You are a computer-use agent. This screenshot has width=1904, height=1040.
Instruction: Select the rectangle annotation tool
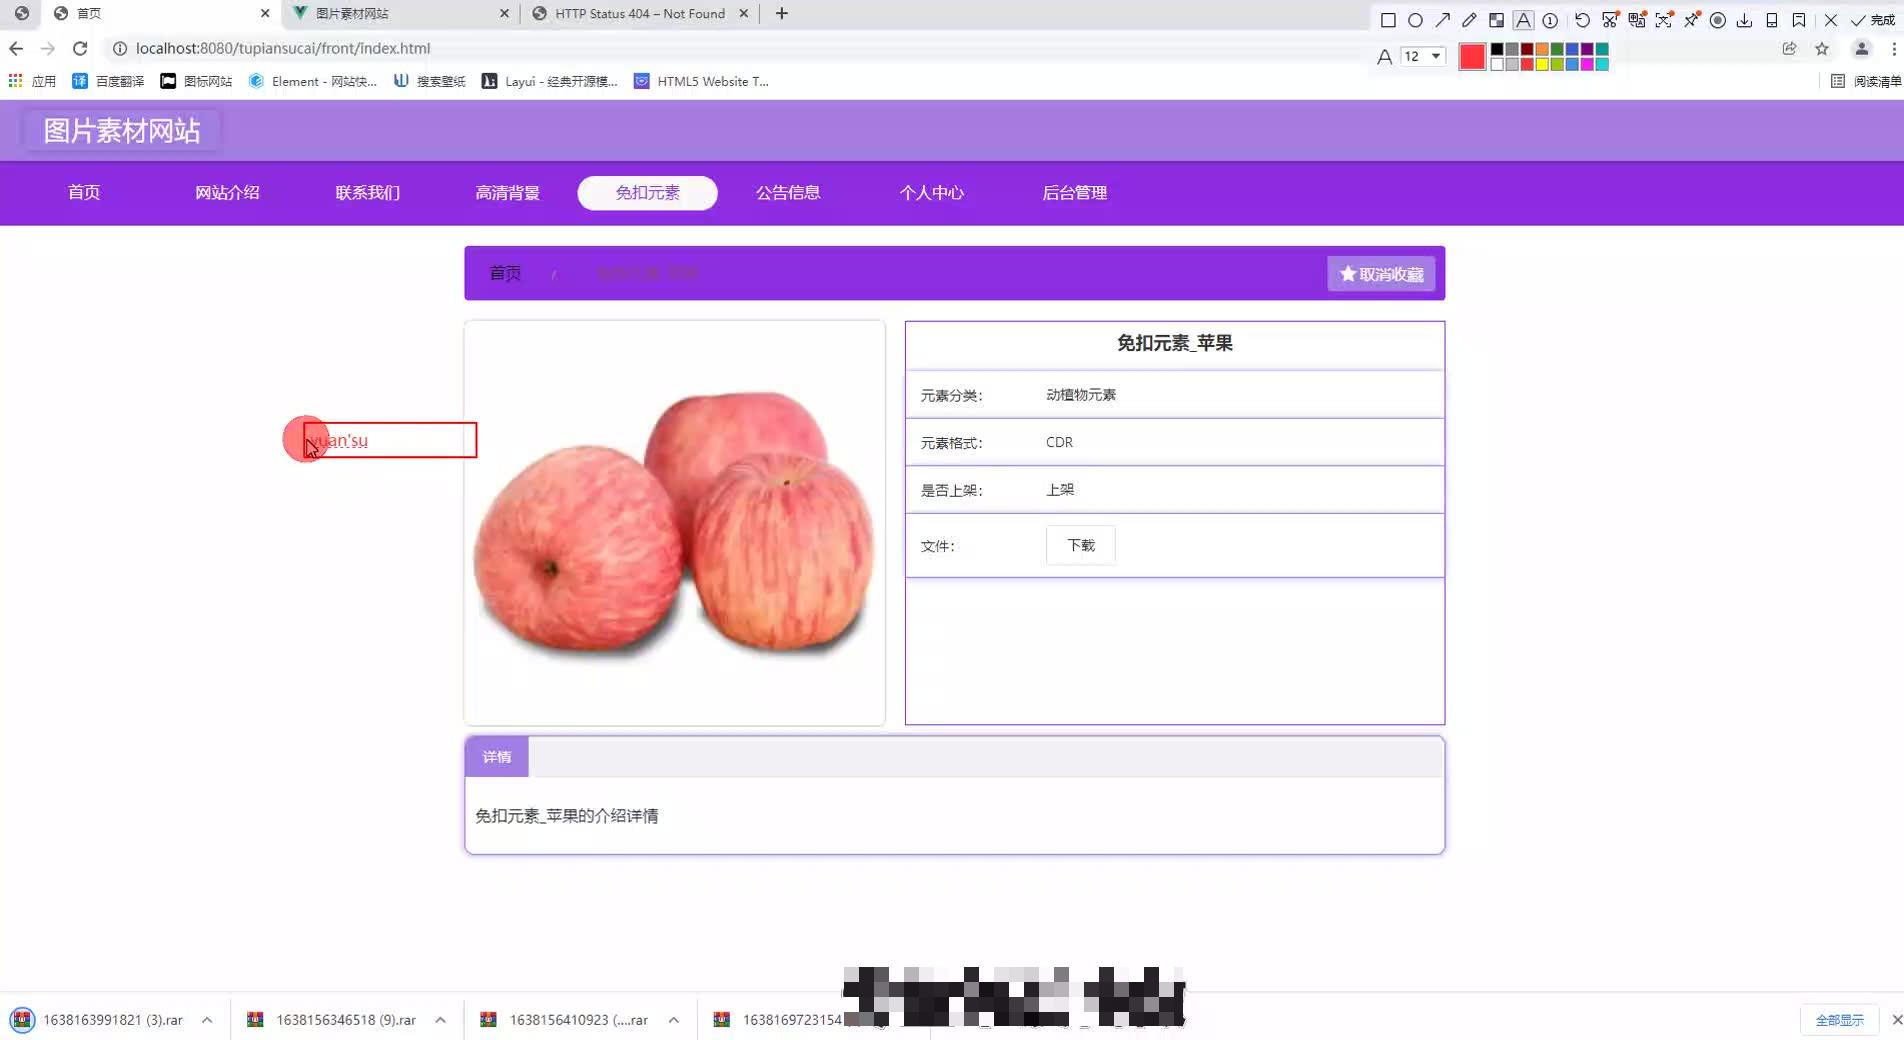pyautogui.click(x=1389, y=20)
